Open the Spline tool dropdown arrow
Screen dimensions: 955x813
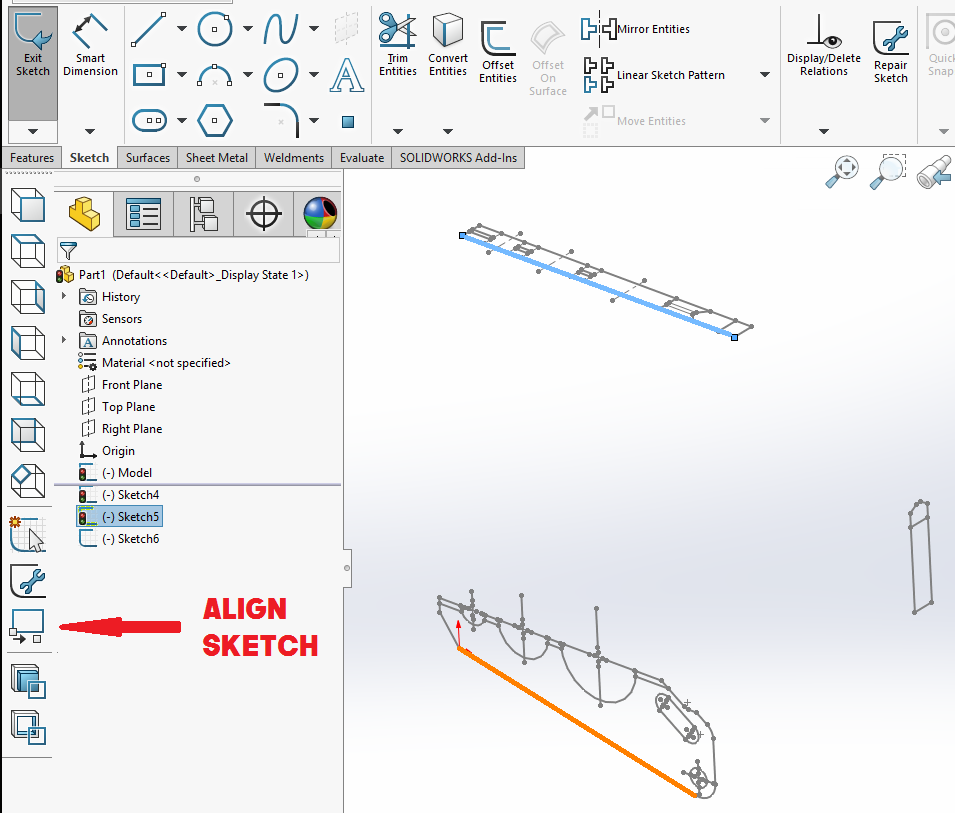pyautogui.click(x=314, y=29)
